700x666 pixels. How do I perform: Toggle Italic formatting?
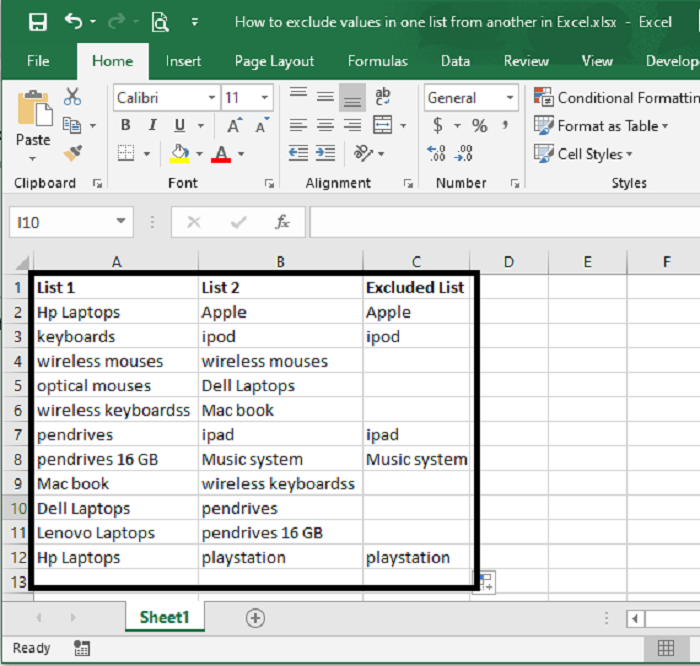(x=152, y=126)
